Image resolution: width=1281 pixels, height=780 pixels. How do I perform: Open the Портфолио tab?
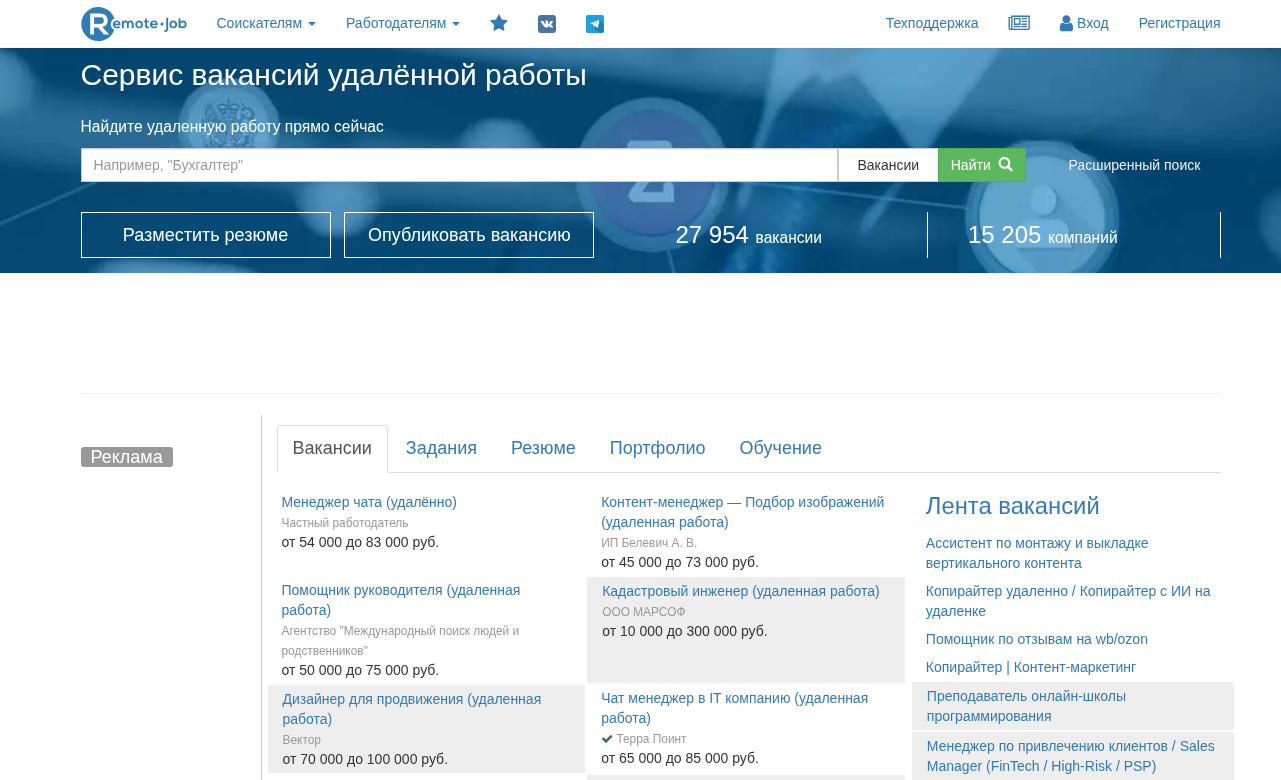coord(657,448)
